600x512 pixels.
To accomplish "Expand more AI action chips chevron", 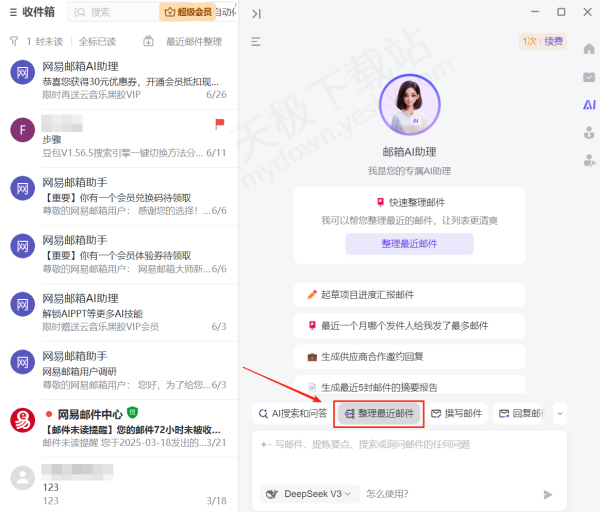I will point(559,413).
